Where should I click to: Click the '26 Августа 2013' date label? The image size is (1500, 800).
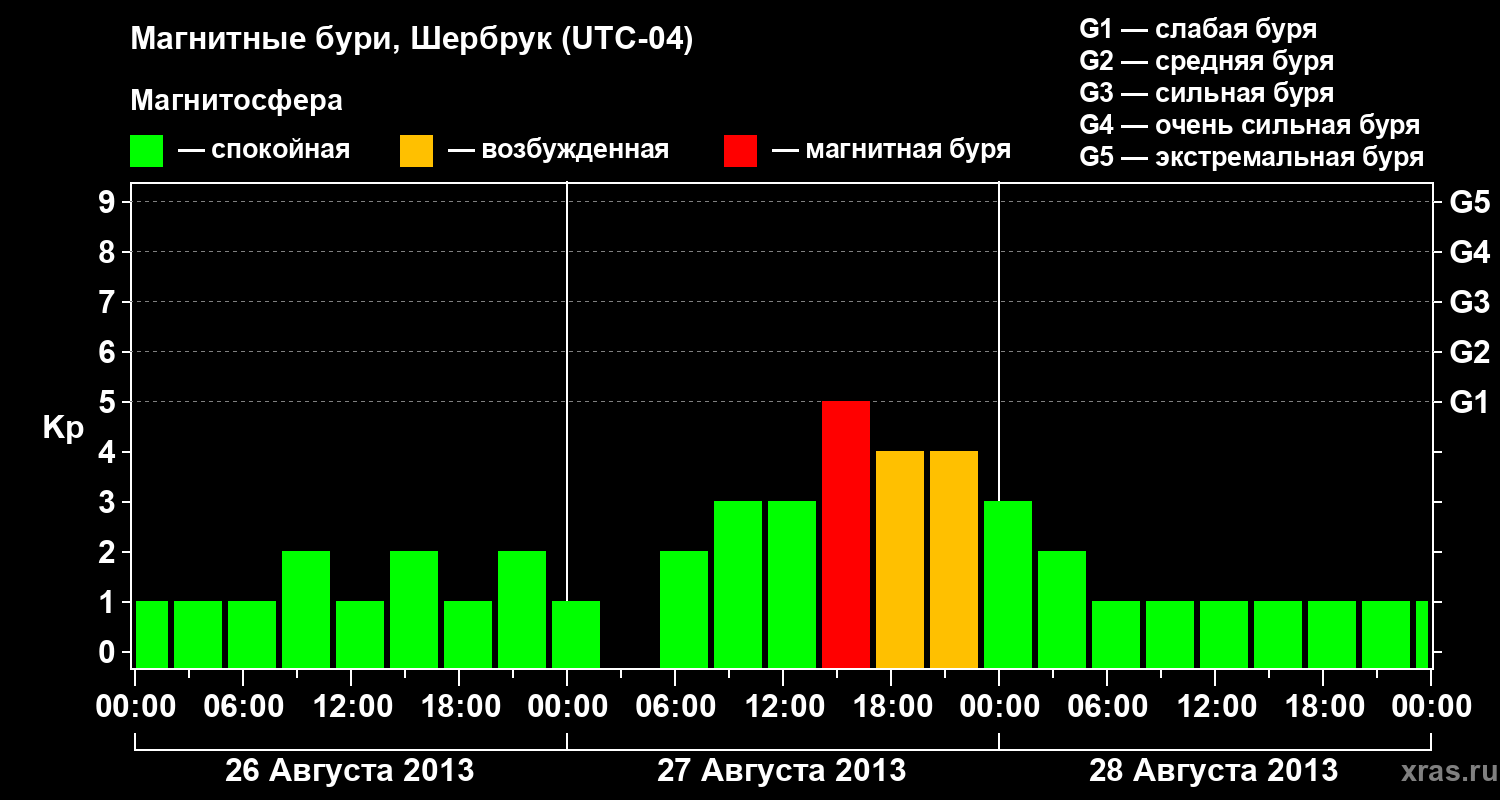click(x=350, y=771)
